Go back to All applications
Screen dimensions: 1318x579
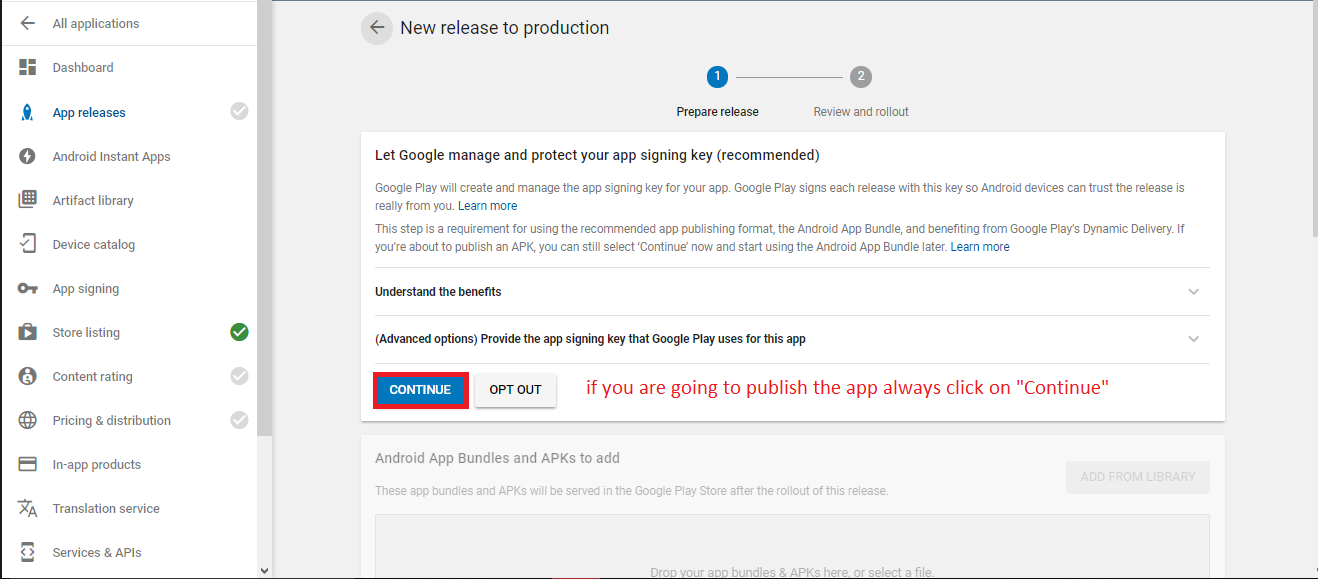click(95, 23)
